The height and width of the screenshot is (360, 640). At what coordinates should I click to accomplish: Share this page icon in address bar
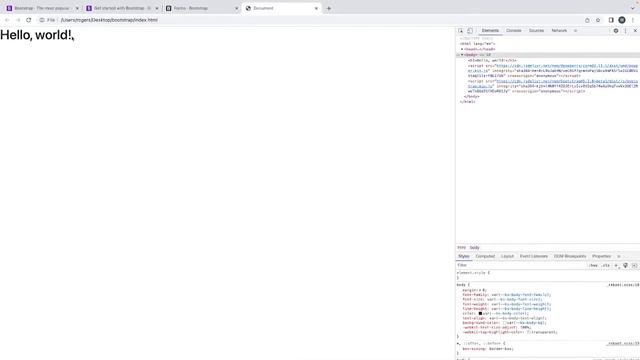587,20
